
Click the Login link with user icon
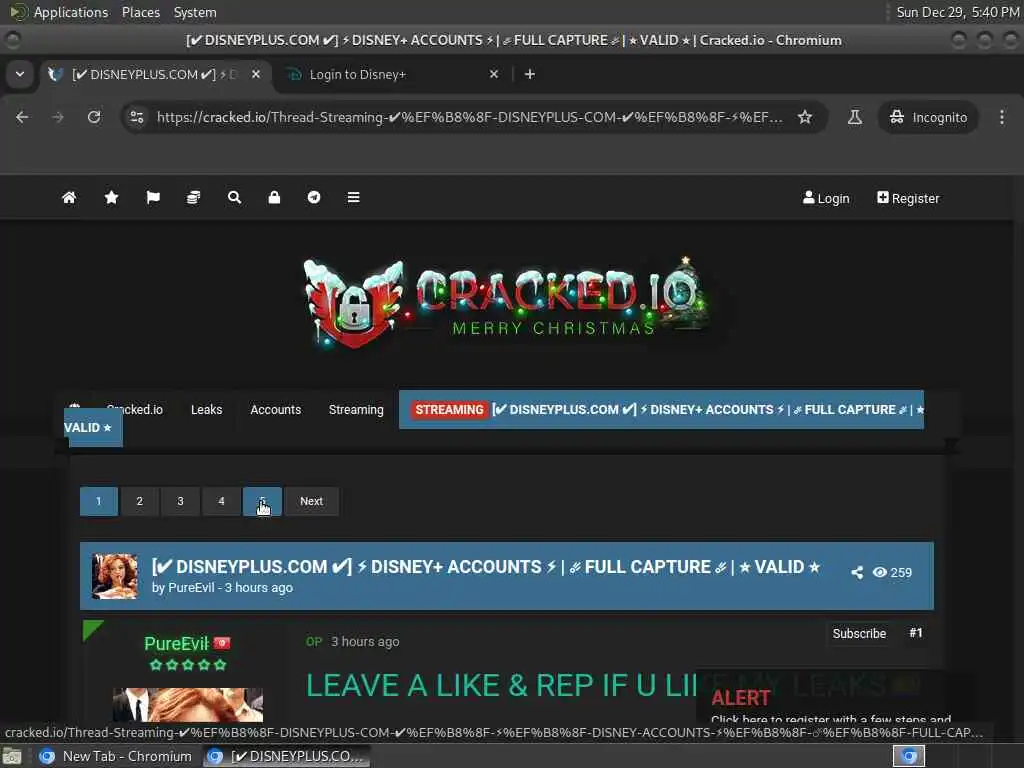826,198
